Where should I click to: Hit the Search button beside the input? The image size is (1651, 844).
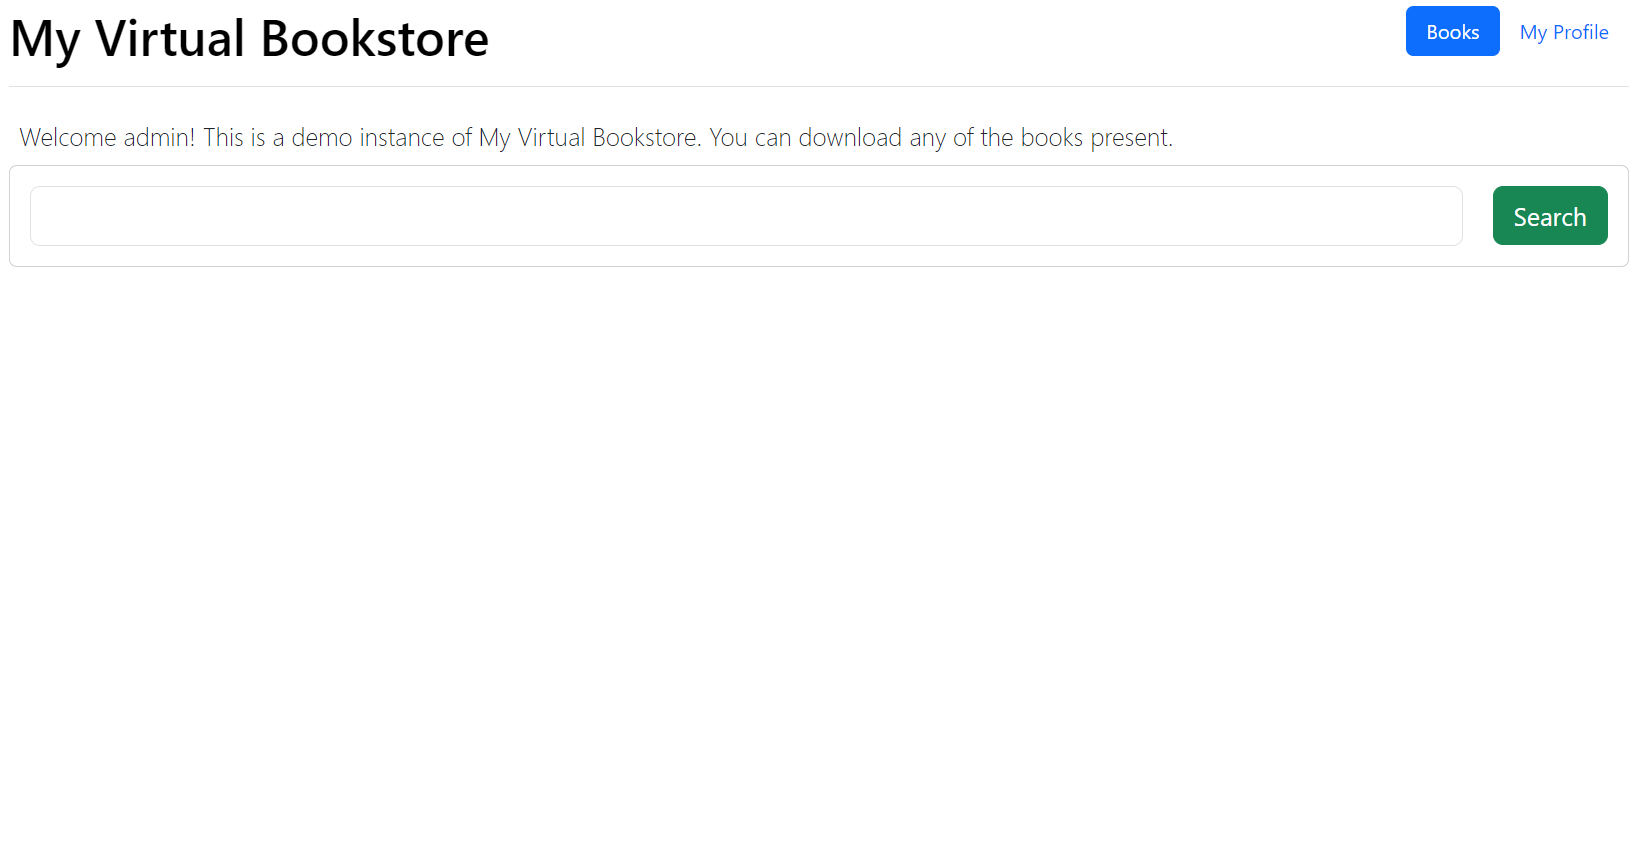click(1549, 216)
